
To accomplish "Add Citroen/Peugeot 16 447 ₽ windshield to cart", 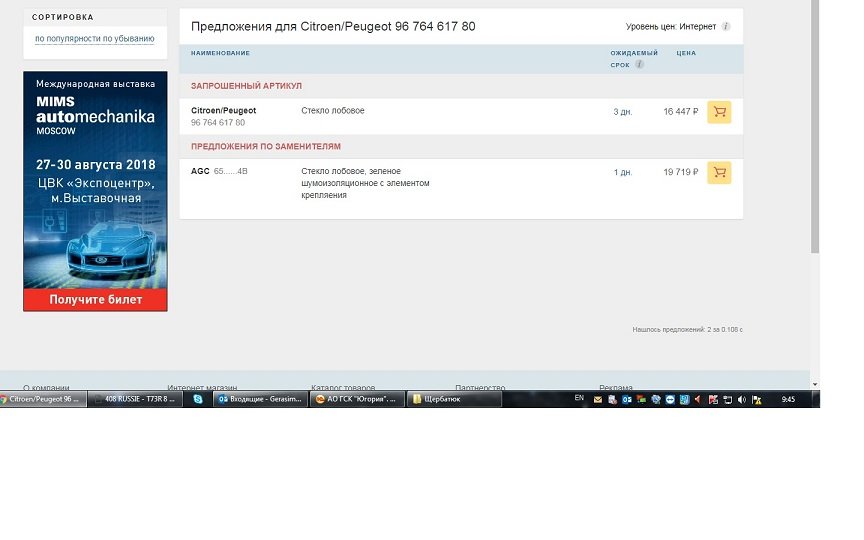I will pyautogui.click(x=719, y=112).
